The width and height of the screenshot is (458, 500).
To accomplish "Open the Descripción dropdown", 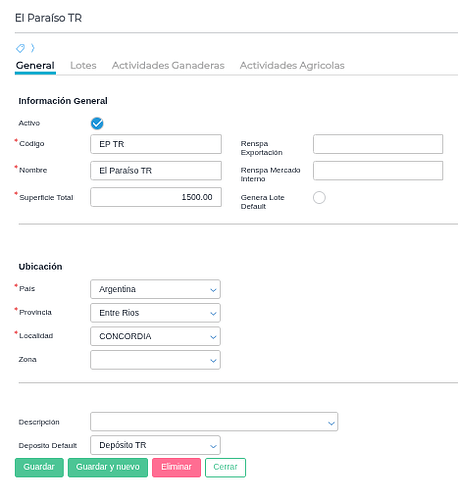I will pyautogui.click(x=214, y=422).
